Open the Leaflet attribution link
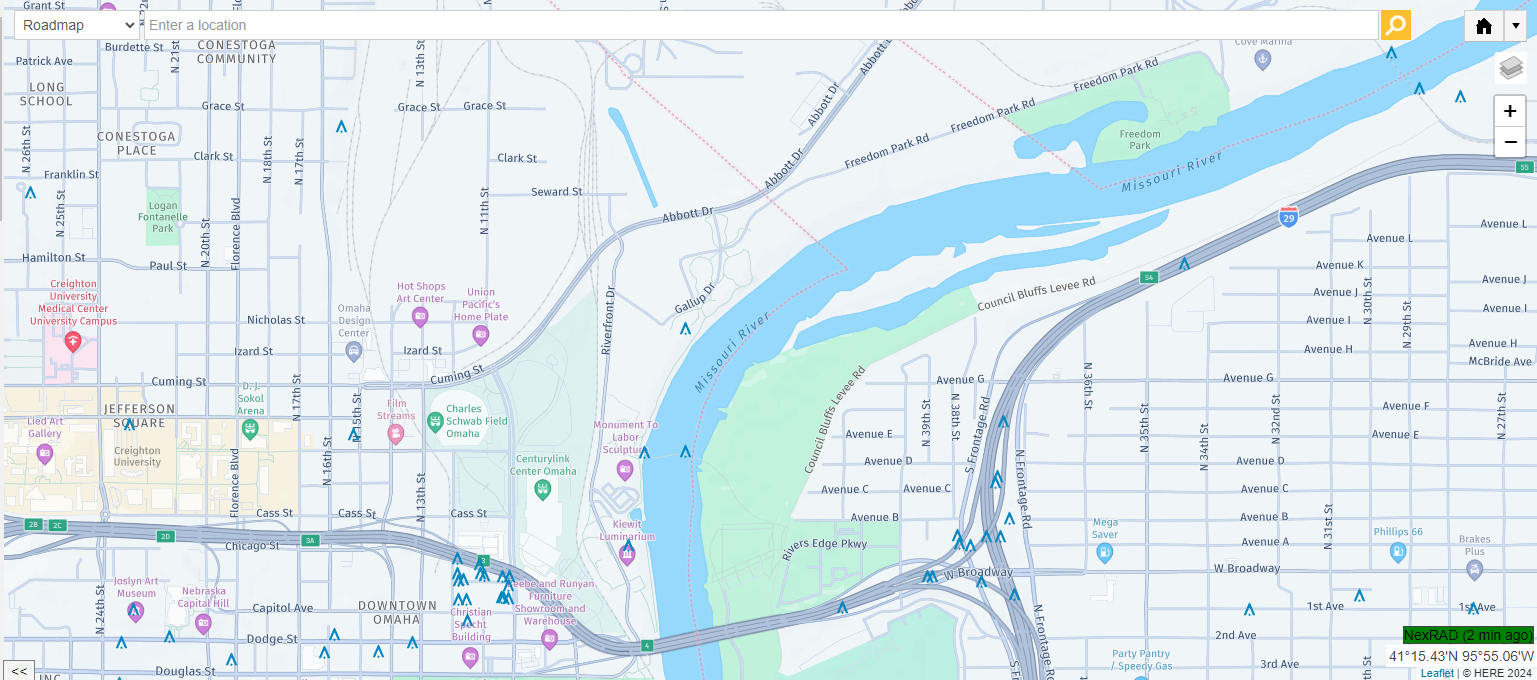 (1437, 673)
